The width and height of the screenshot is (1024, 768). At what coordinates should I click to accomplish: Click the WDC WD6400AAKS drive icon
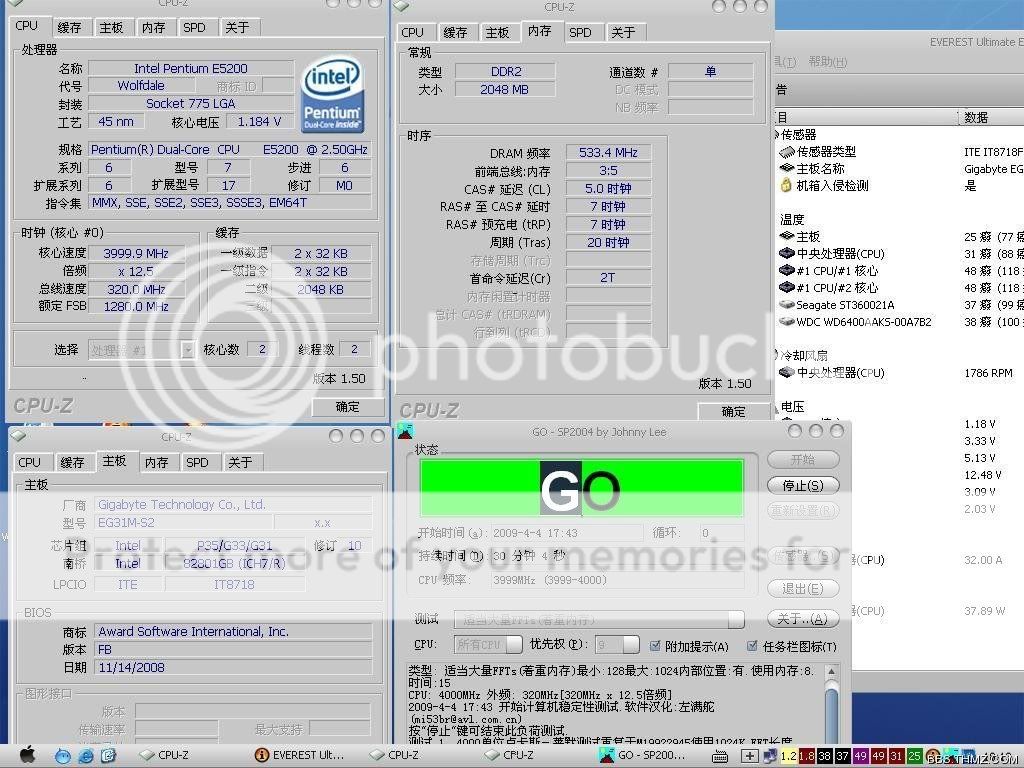[786, 321]
